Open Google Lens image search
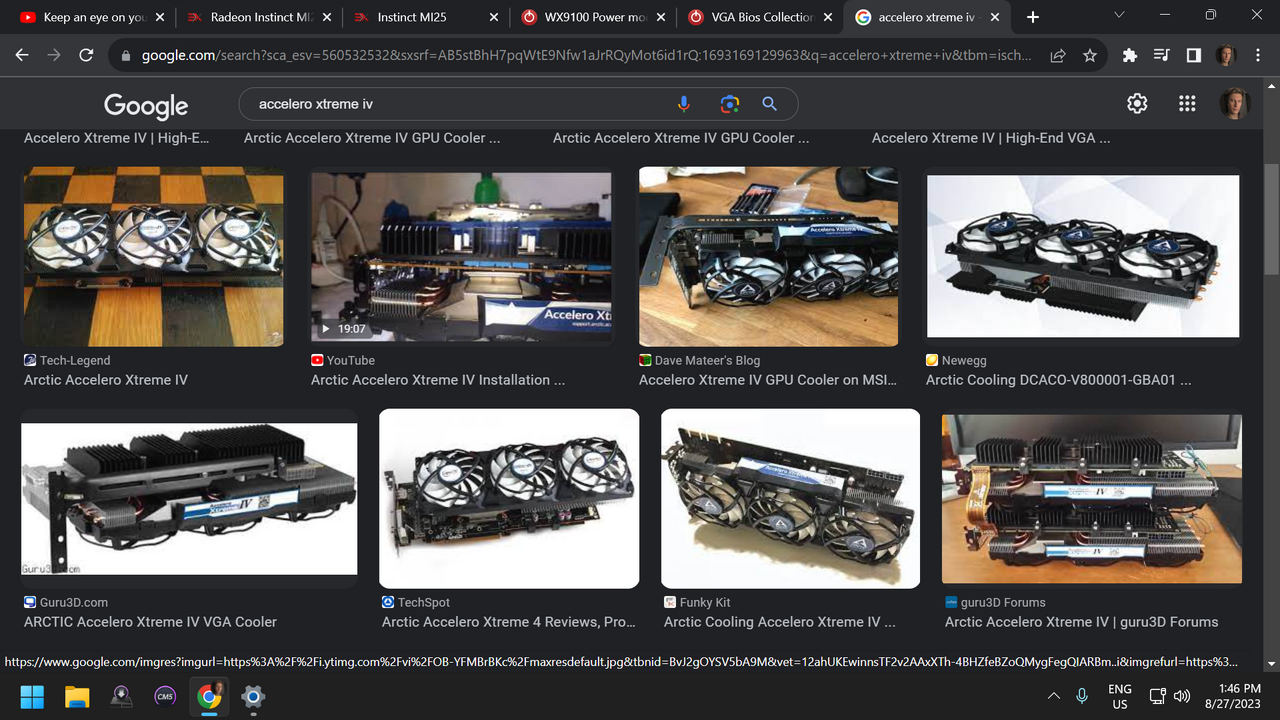 (730, 104)
